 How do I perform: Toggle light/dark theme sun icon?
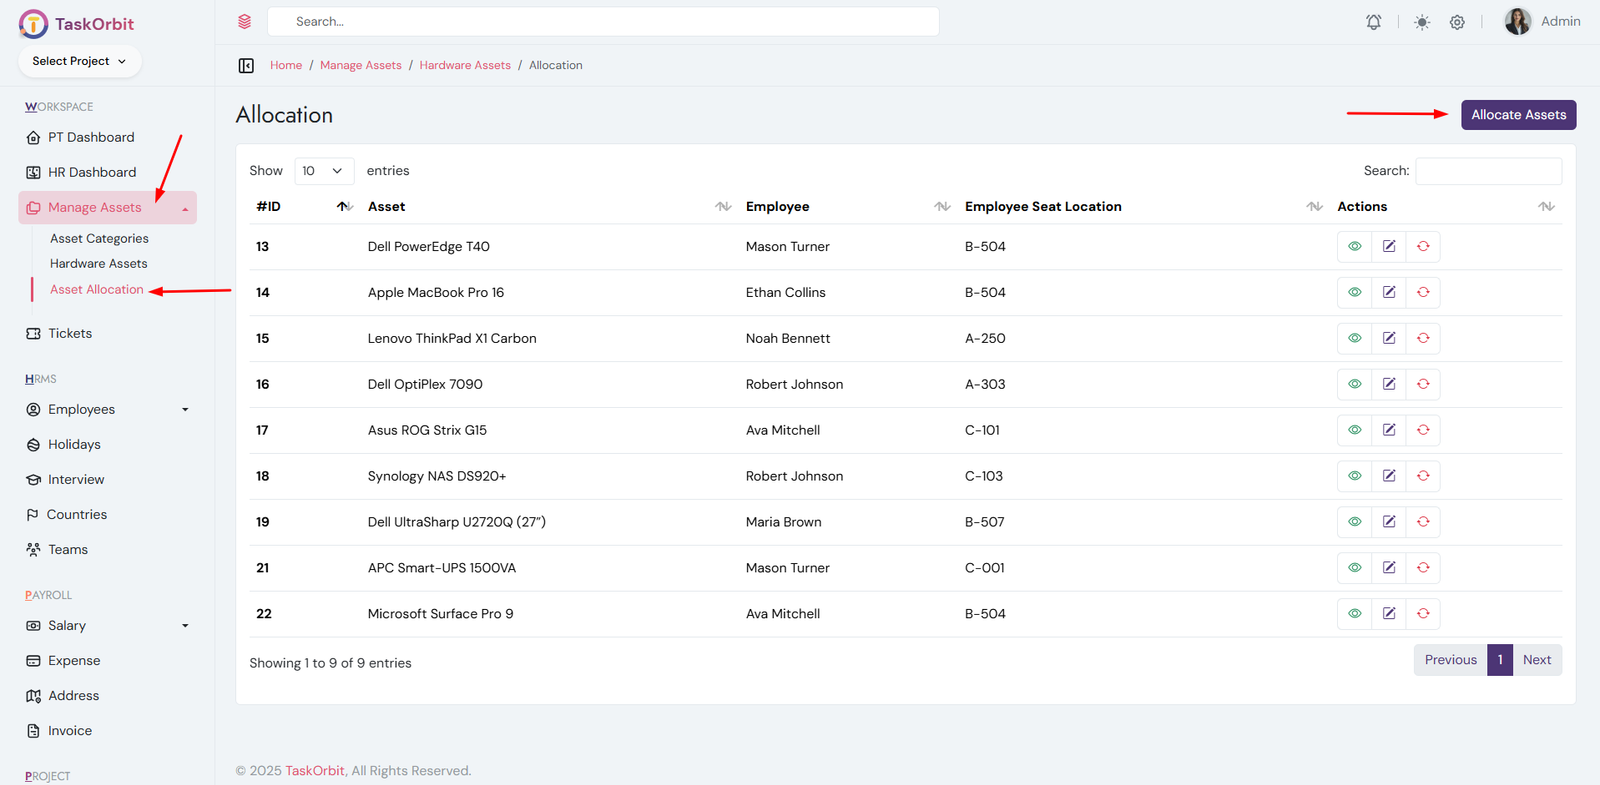pos(1421,22)
